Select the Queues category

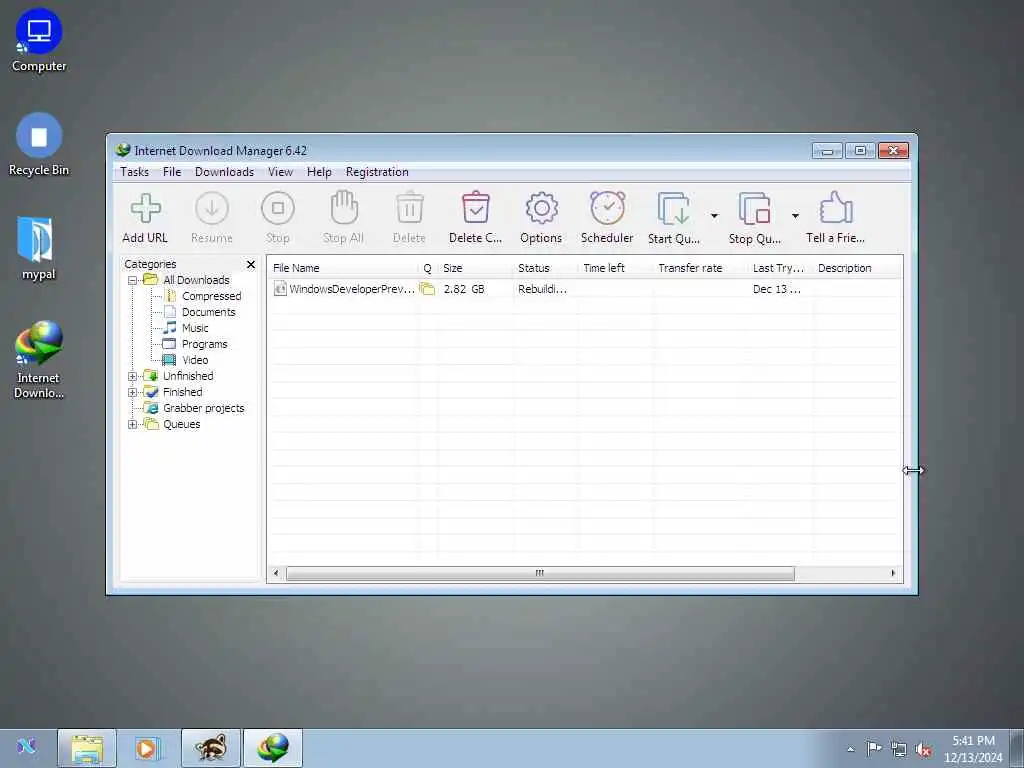tap(182, 424)
